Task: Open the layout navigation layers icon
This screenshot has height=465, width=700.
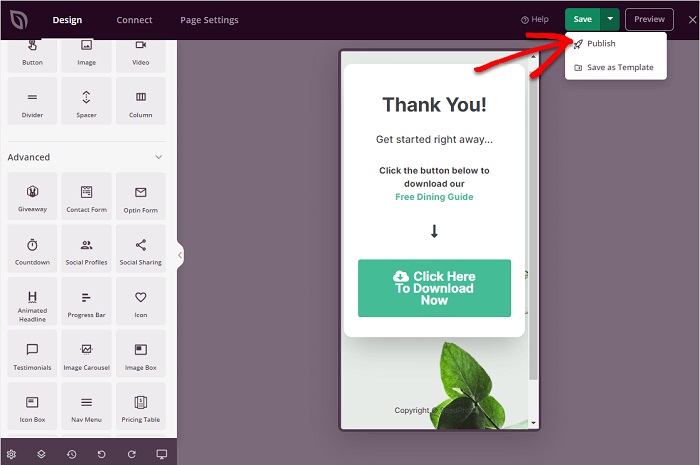Action: click(x=41, y=454)
